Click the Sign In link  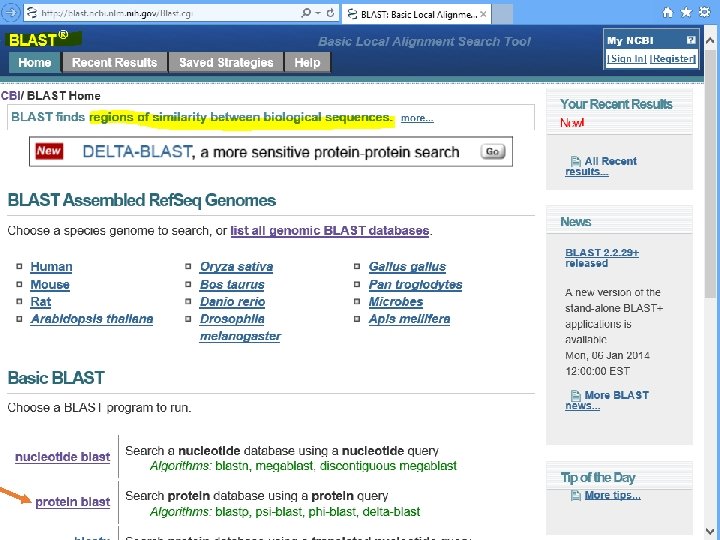[x=627, y=59]
